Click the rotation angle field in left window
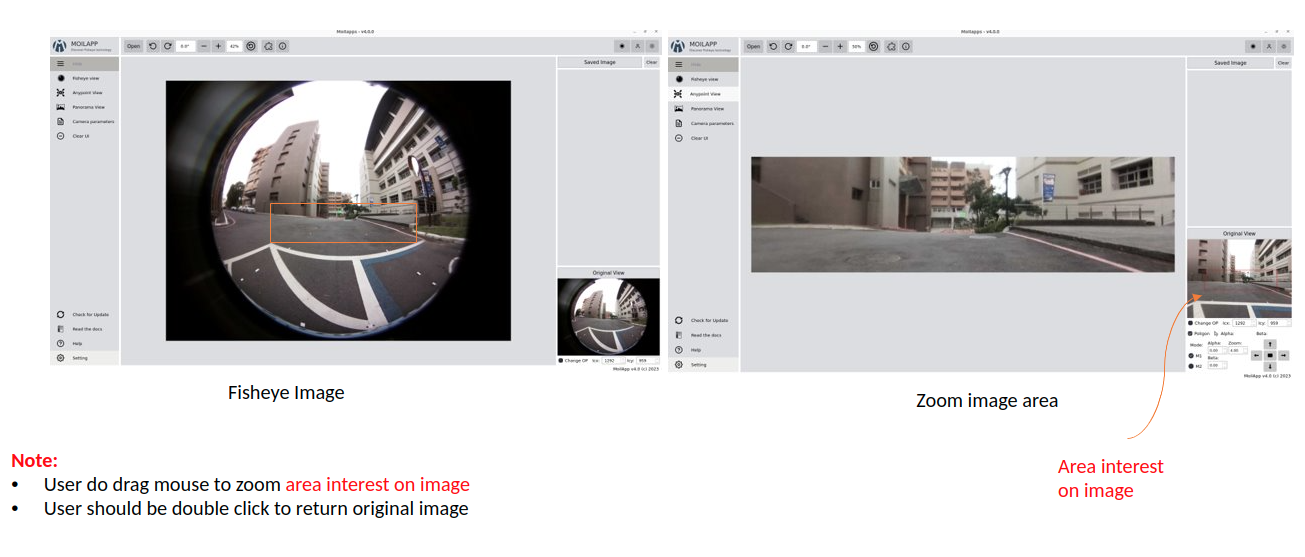This screenshot has height=557, width=1305. pos(185,46)
